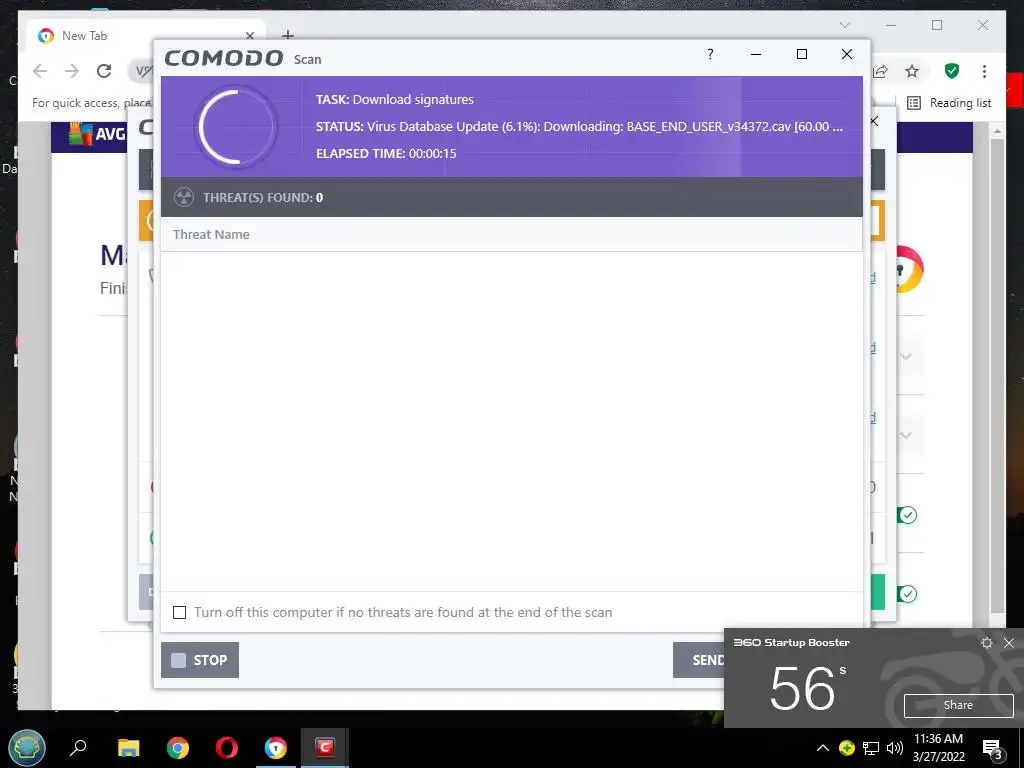Go back in the browser
This screenshot has height=768, width=1024.
(40, 71)
